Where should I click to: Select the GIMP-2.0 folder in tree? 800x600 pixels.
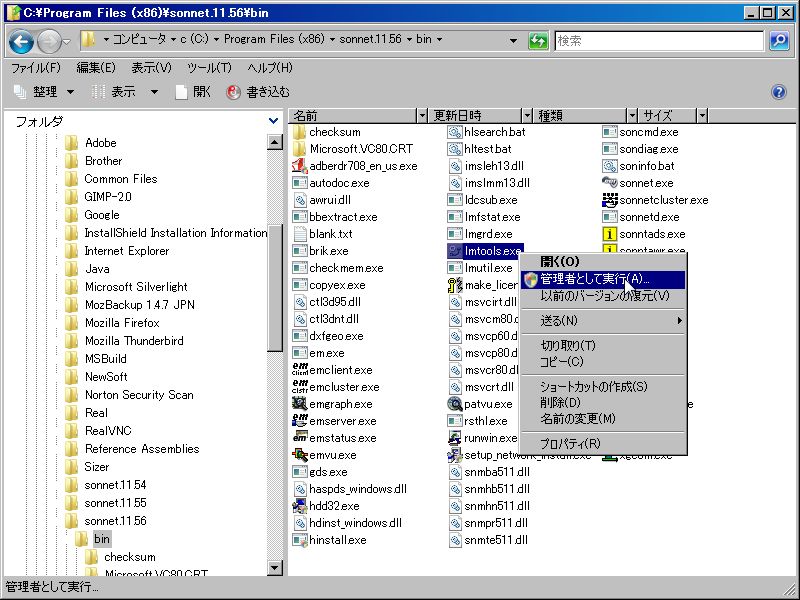(x=108, y=196)
